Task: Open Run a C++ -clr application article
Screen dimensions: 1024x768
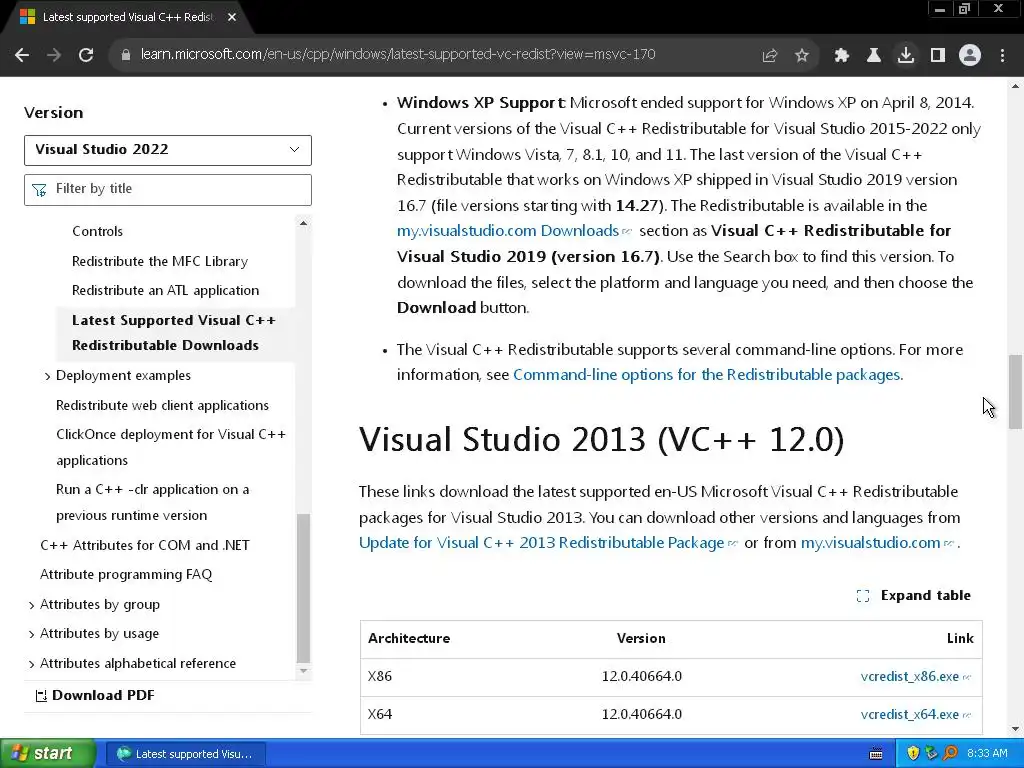Action: click(x=153, y=502)
